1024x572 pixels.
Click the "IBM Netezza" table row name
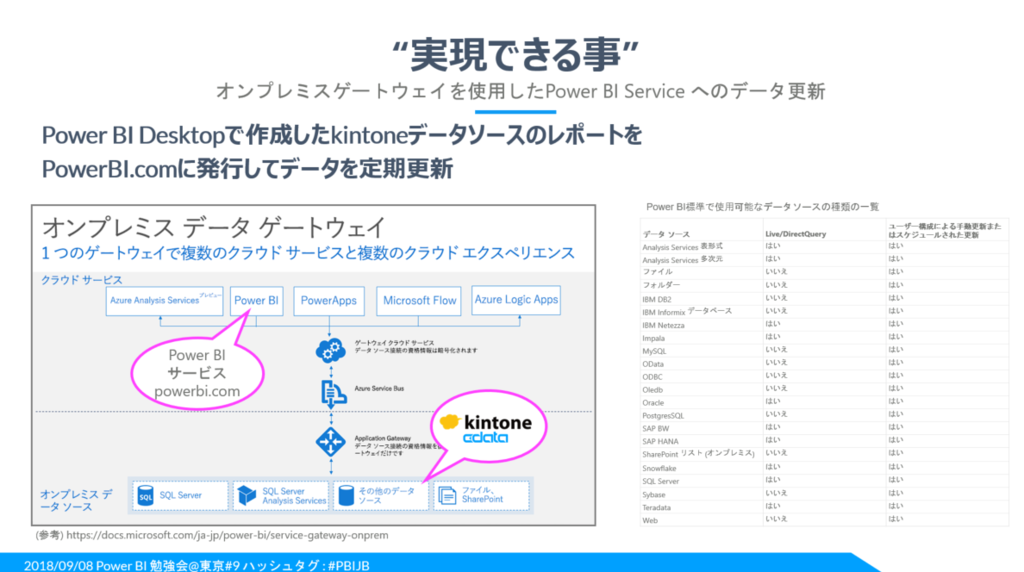click(664, 325)
